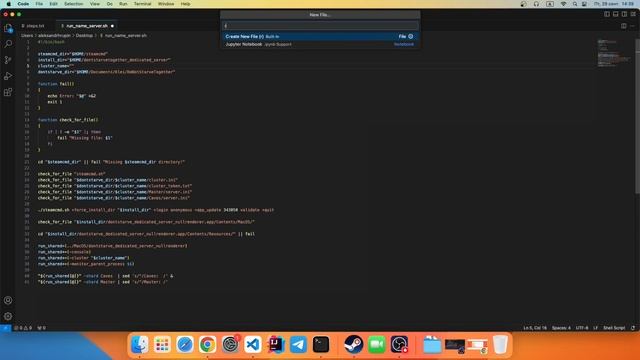This screenshot has width=640, height=360.
Task: Open the File menu
Action: click(x=39, y=4)
